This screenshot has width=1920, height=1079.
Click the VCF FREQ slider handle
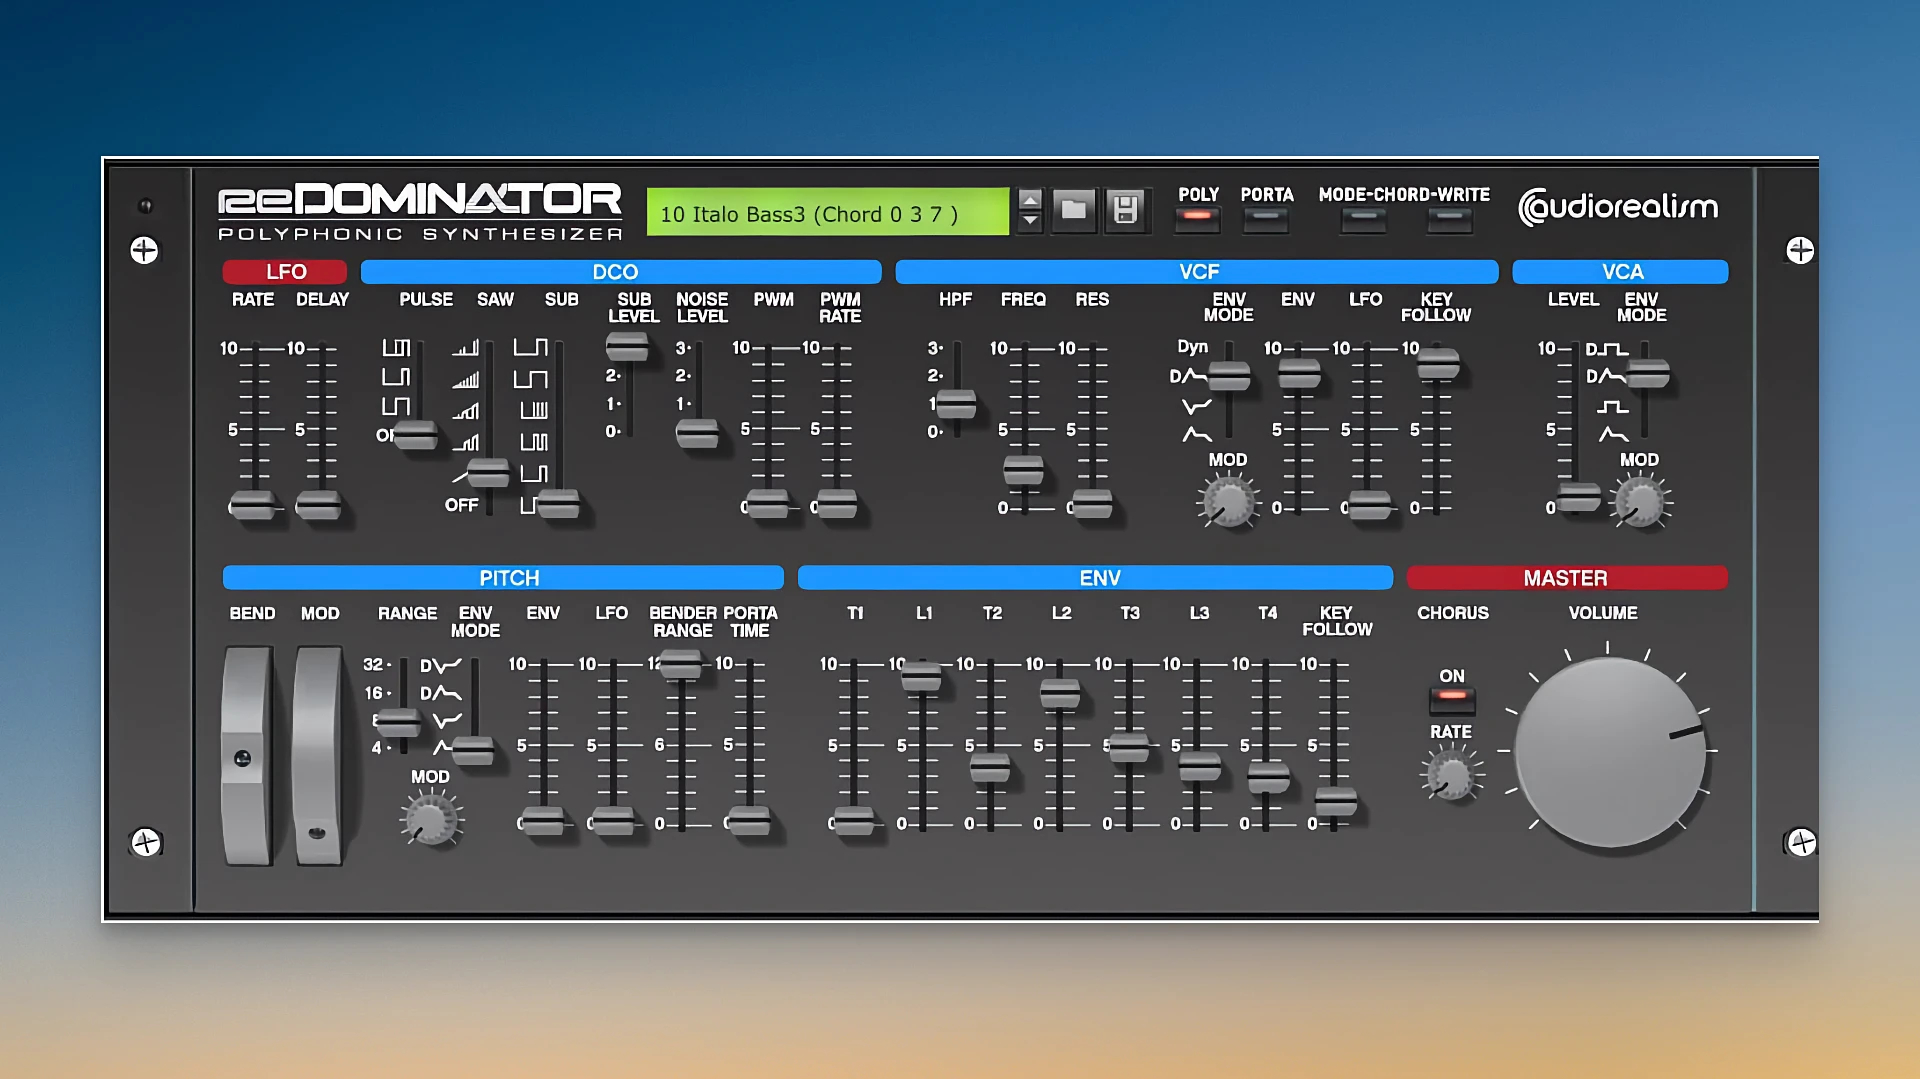pos(1023,468)
